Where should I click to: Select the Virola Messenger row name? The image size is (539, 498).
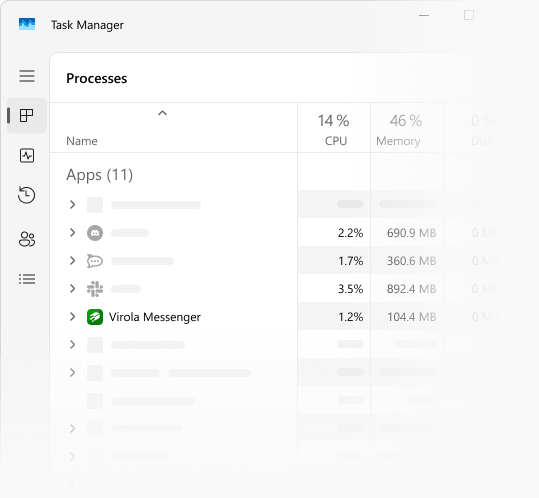(x=155, y=317)
